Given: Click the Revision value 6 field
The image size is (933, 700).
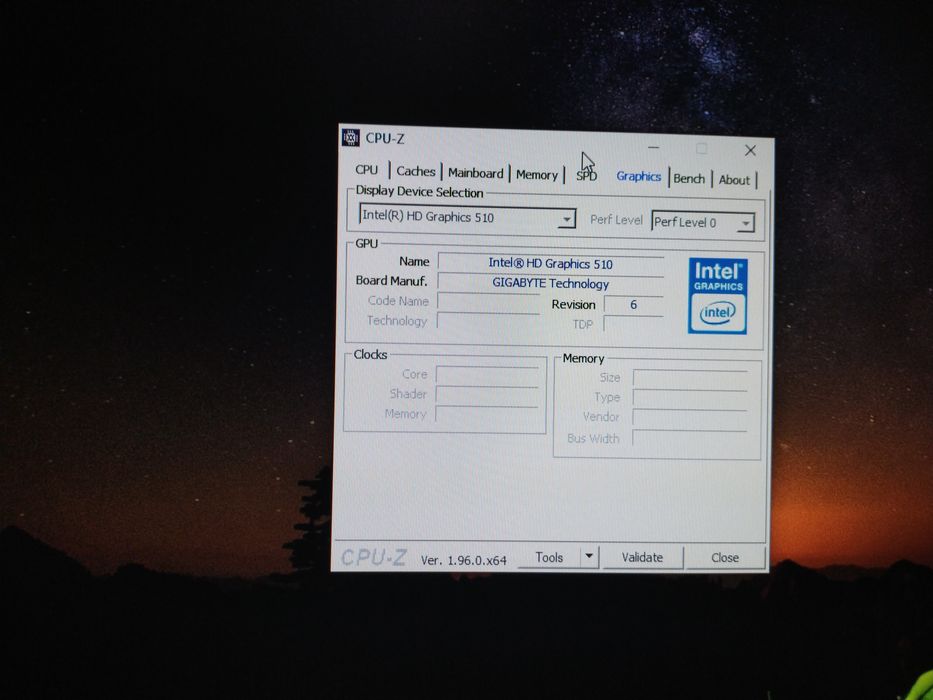Looking at the screenshot, I should (633, 305).
